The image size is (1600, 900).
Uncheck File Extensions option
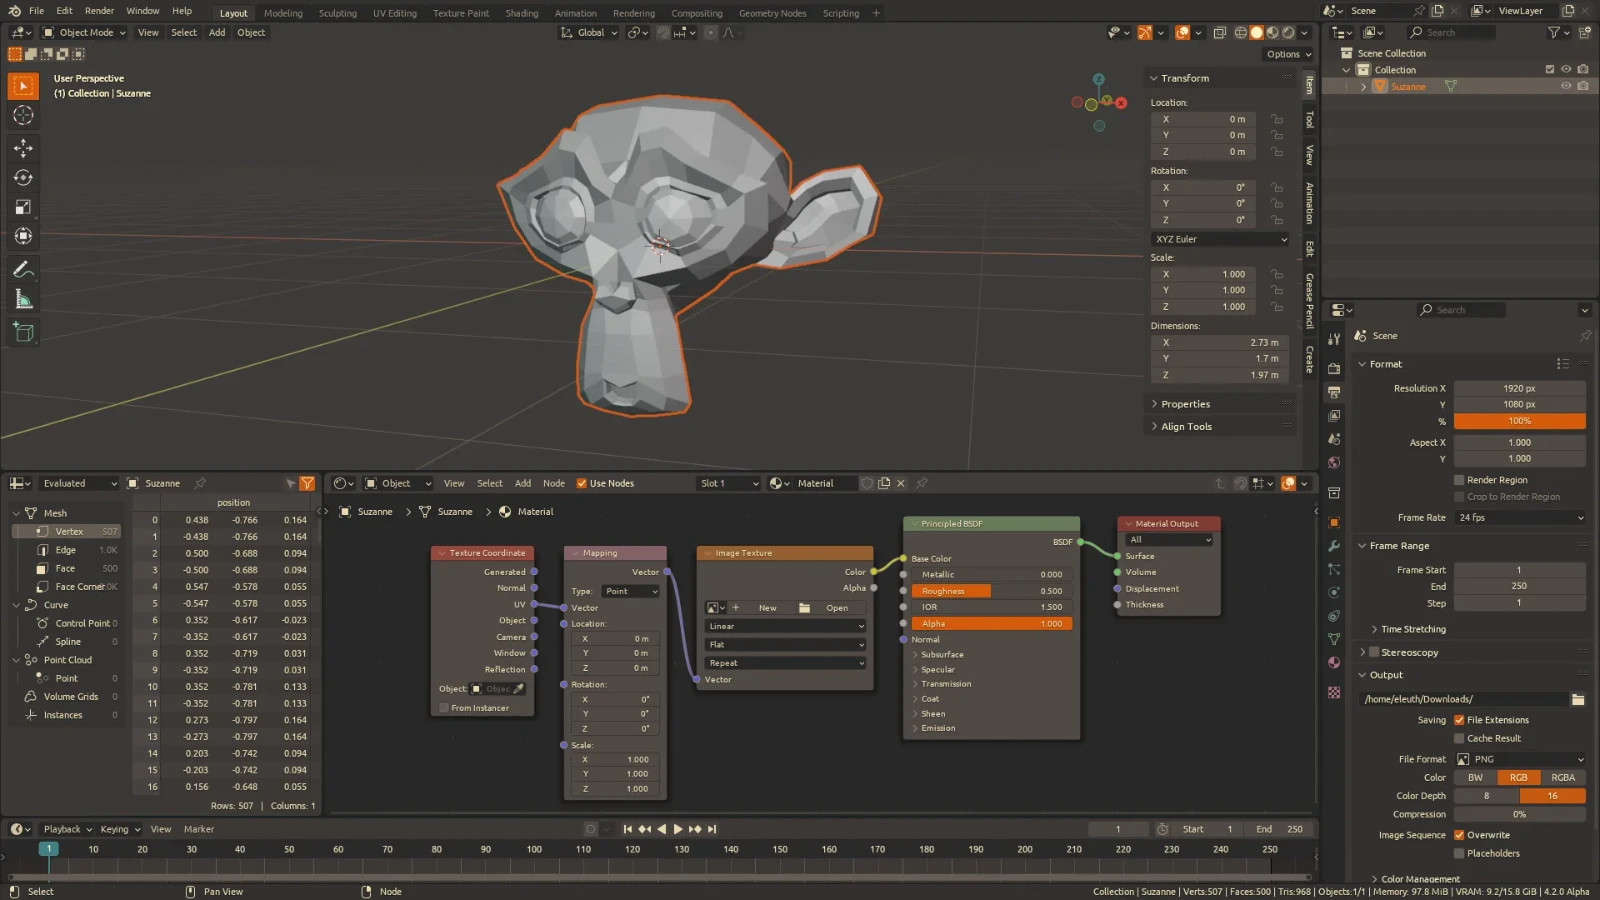[1459, 720]
